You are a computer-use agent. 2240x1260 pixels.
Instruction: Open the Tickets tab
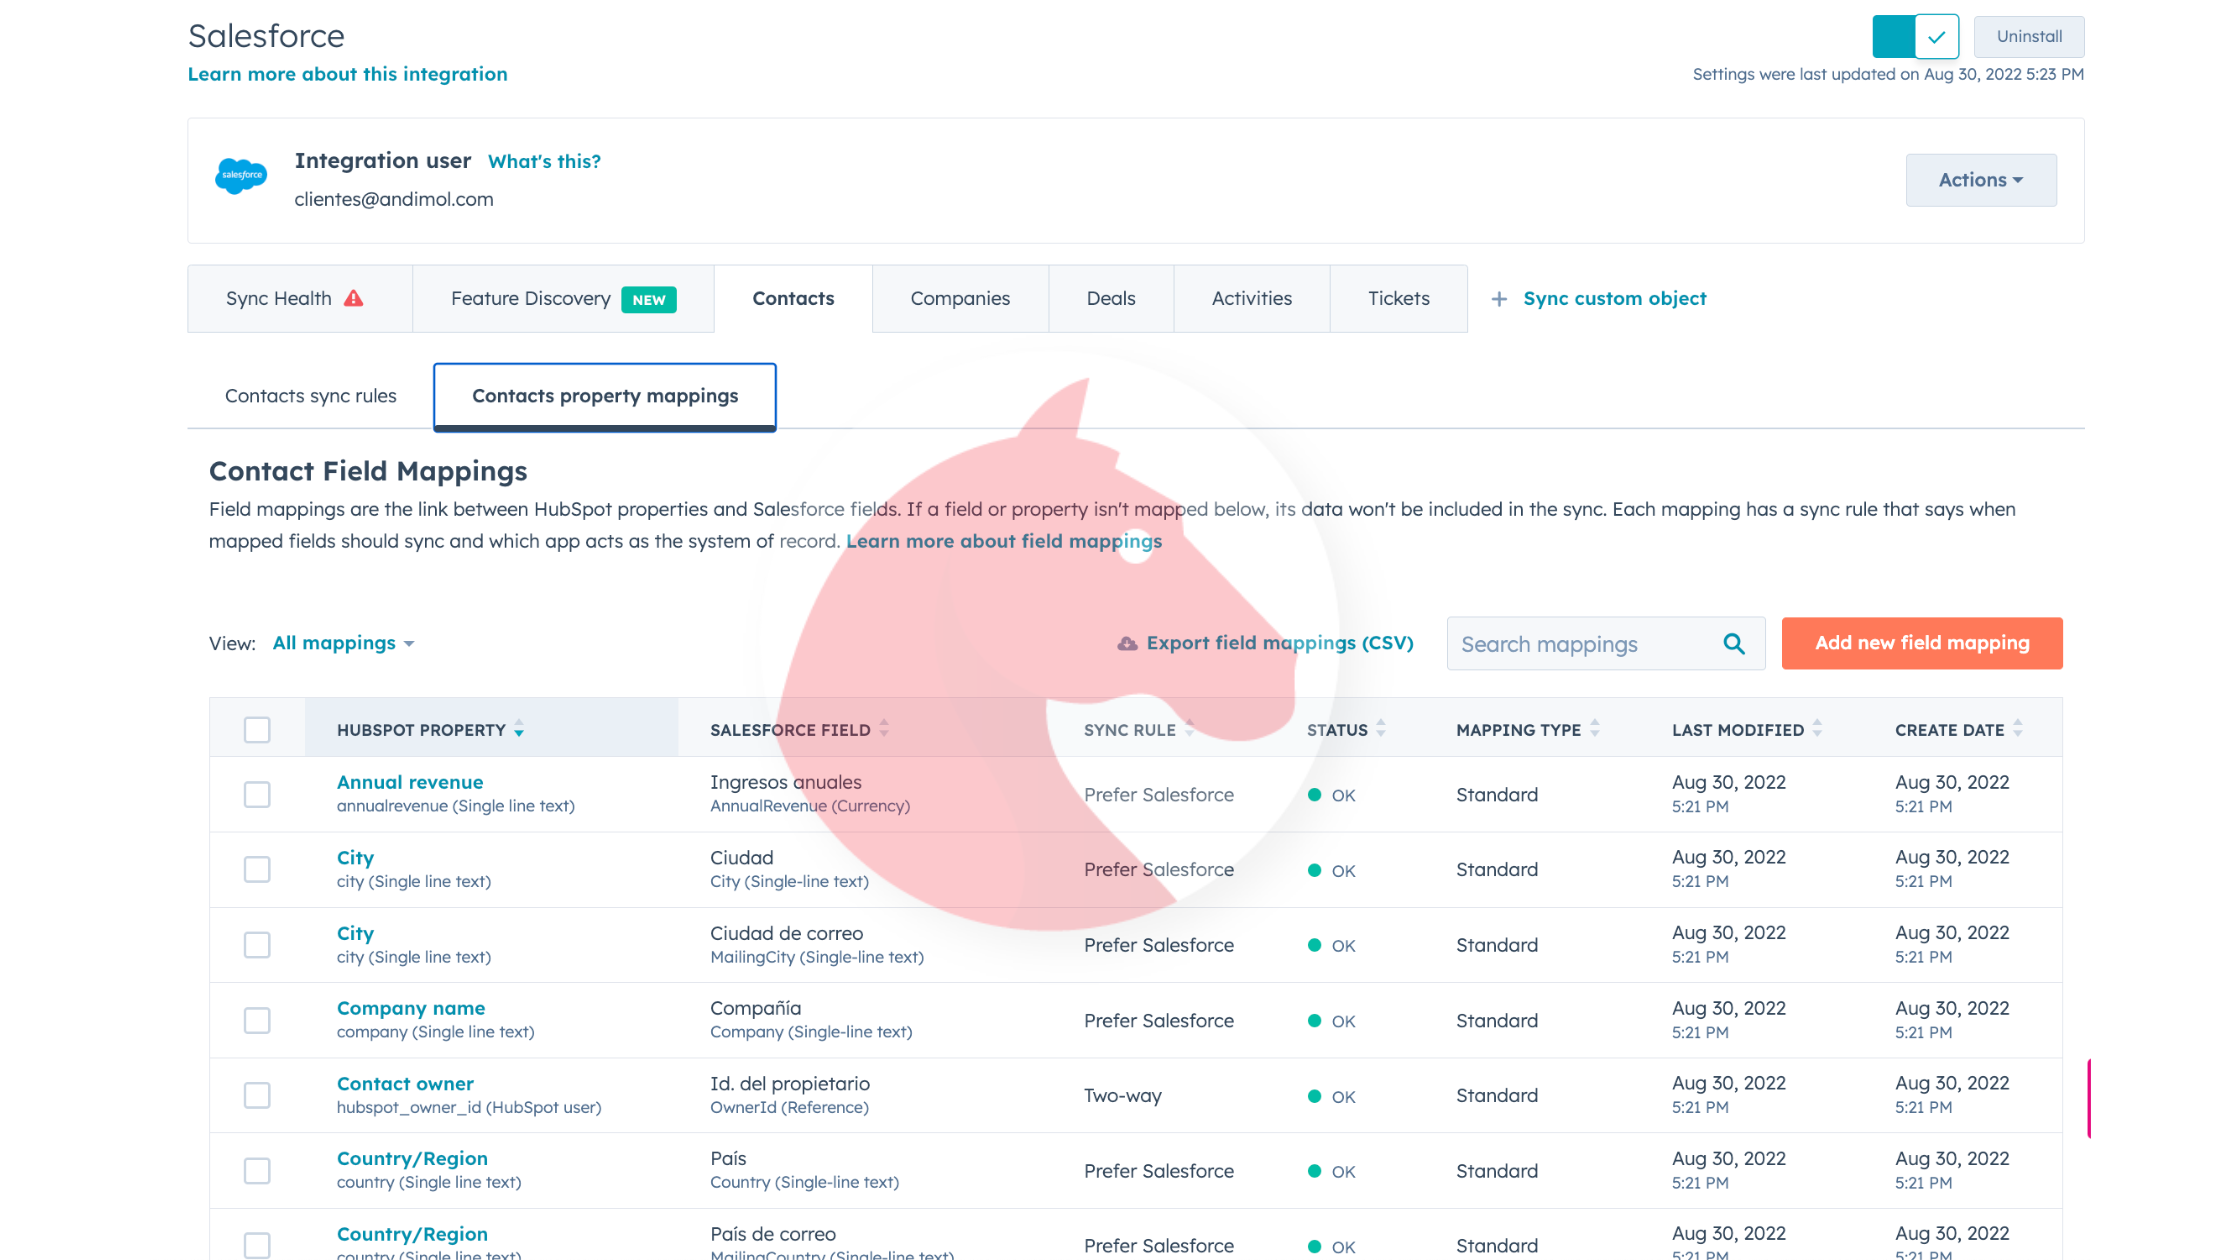coord(1398,299)
